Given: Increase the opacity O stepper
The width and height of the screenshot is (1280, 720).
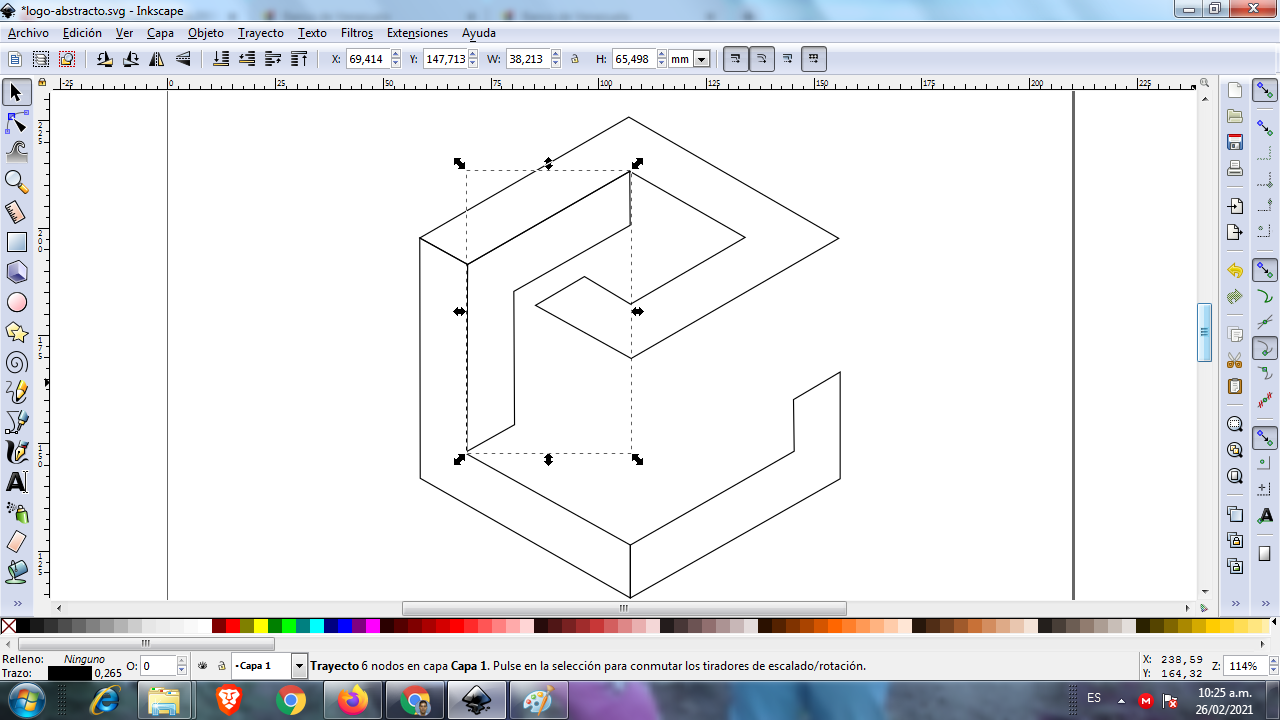Looking at the screenshot, I should pos(182,661).
